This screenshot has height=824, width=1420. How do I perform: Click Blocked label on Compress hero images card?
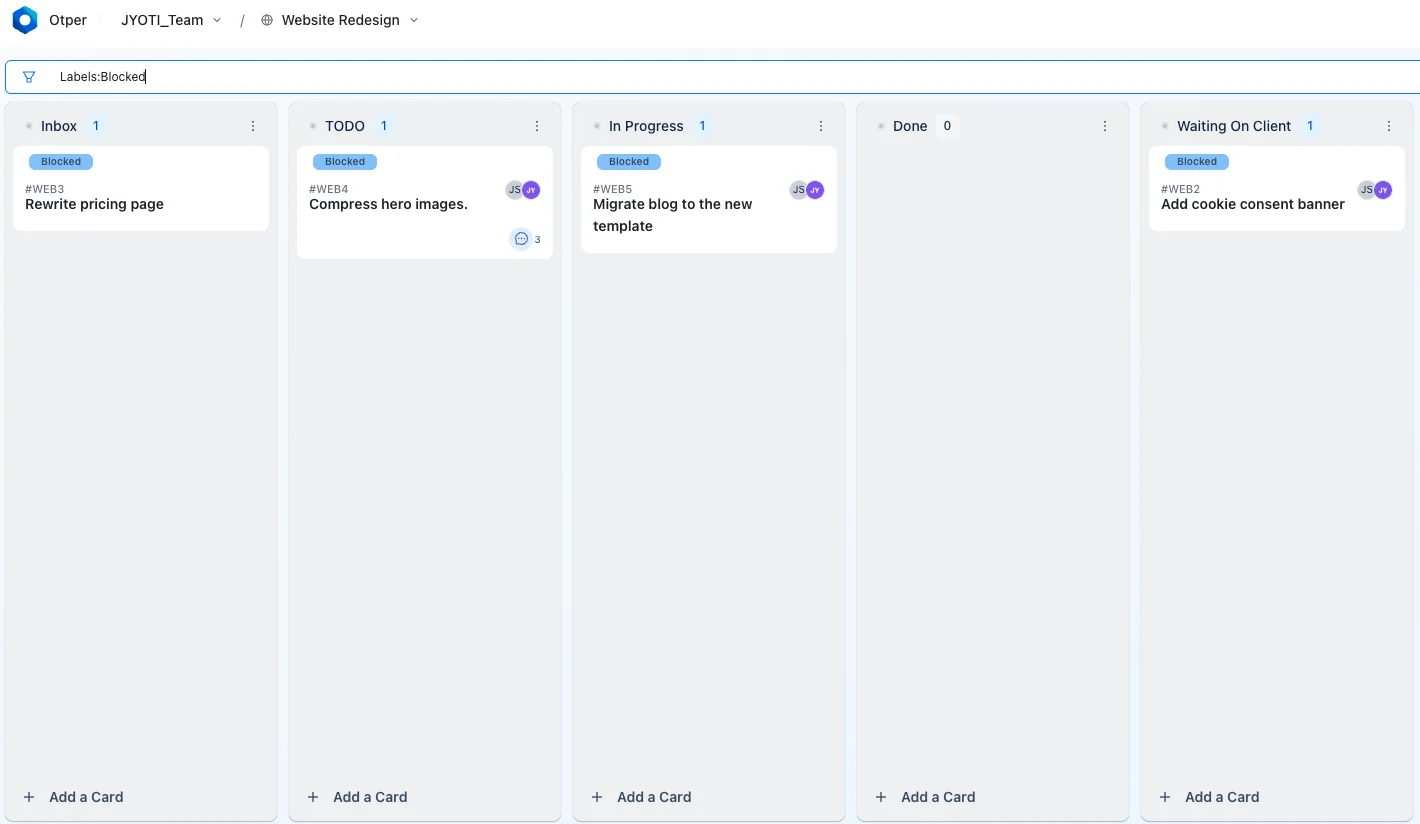[345, 161]
